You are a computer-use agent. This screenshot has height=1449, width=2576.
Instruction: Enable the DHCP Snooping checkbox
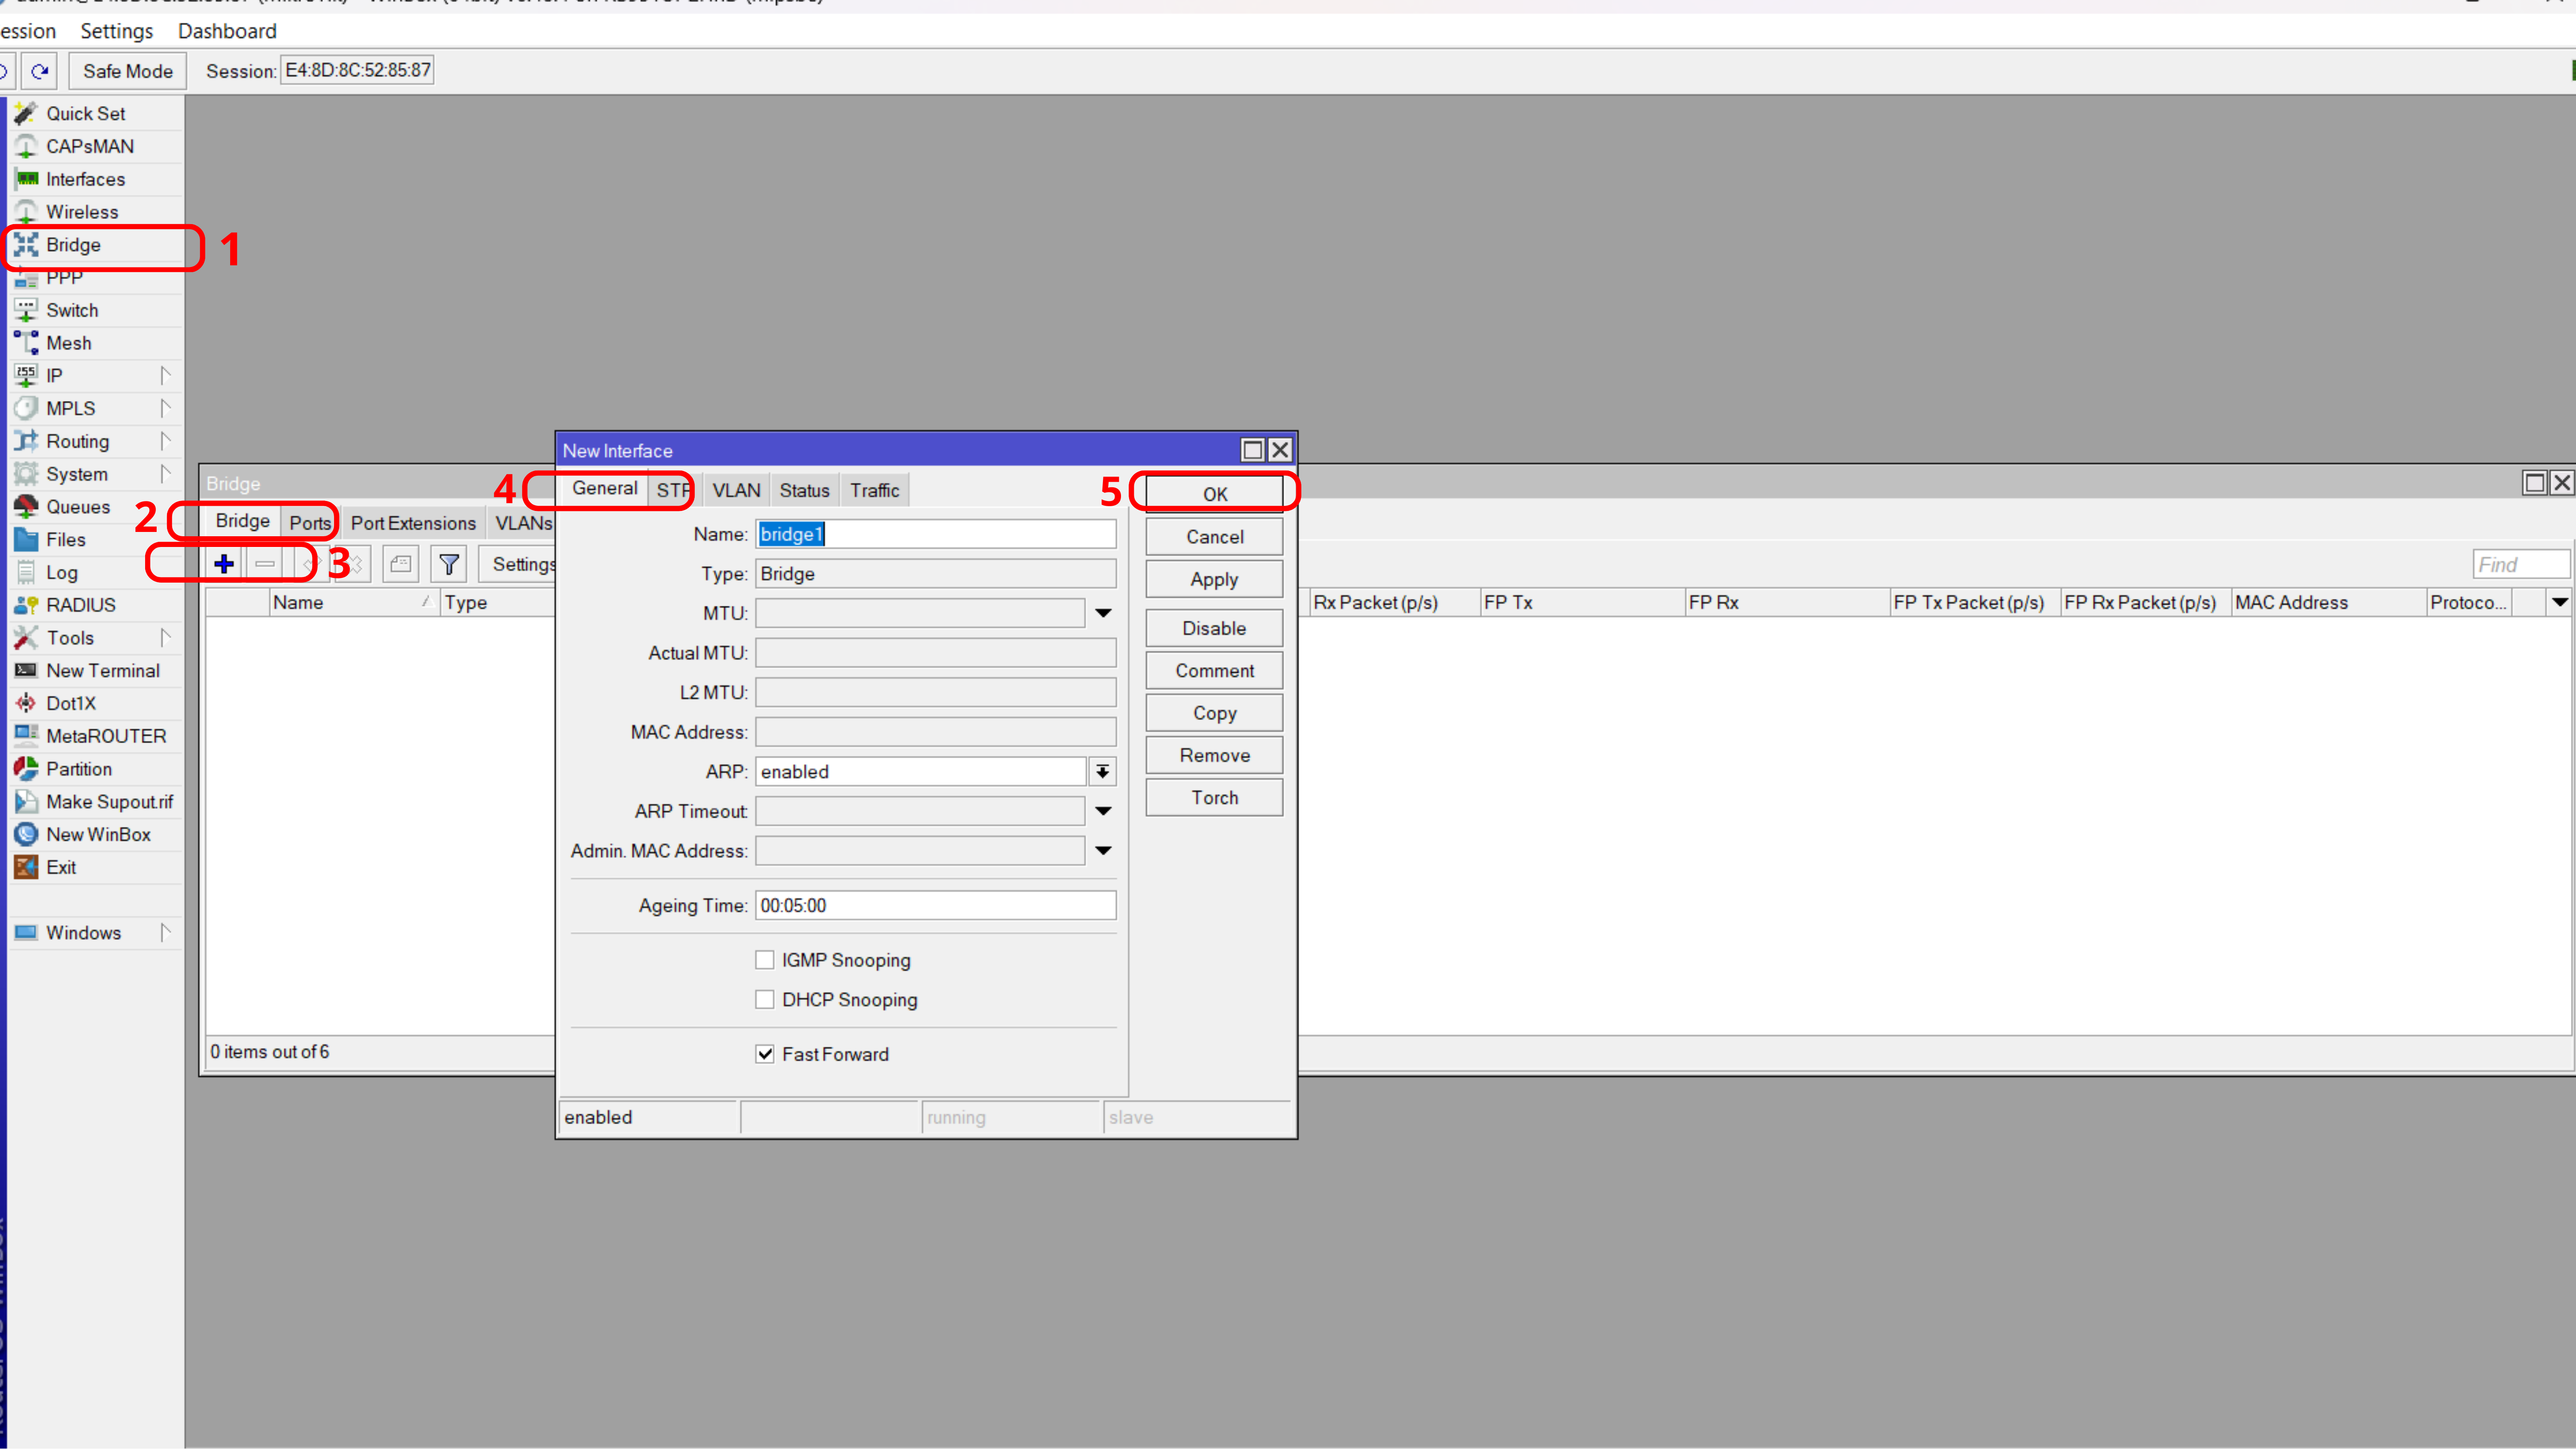(x=765, y=1000)
